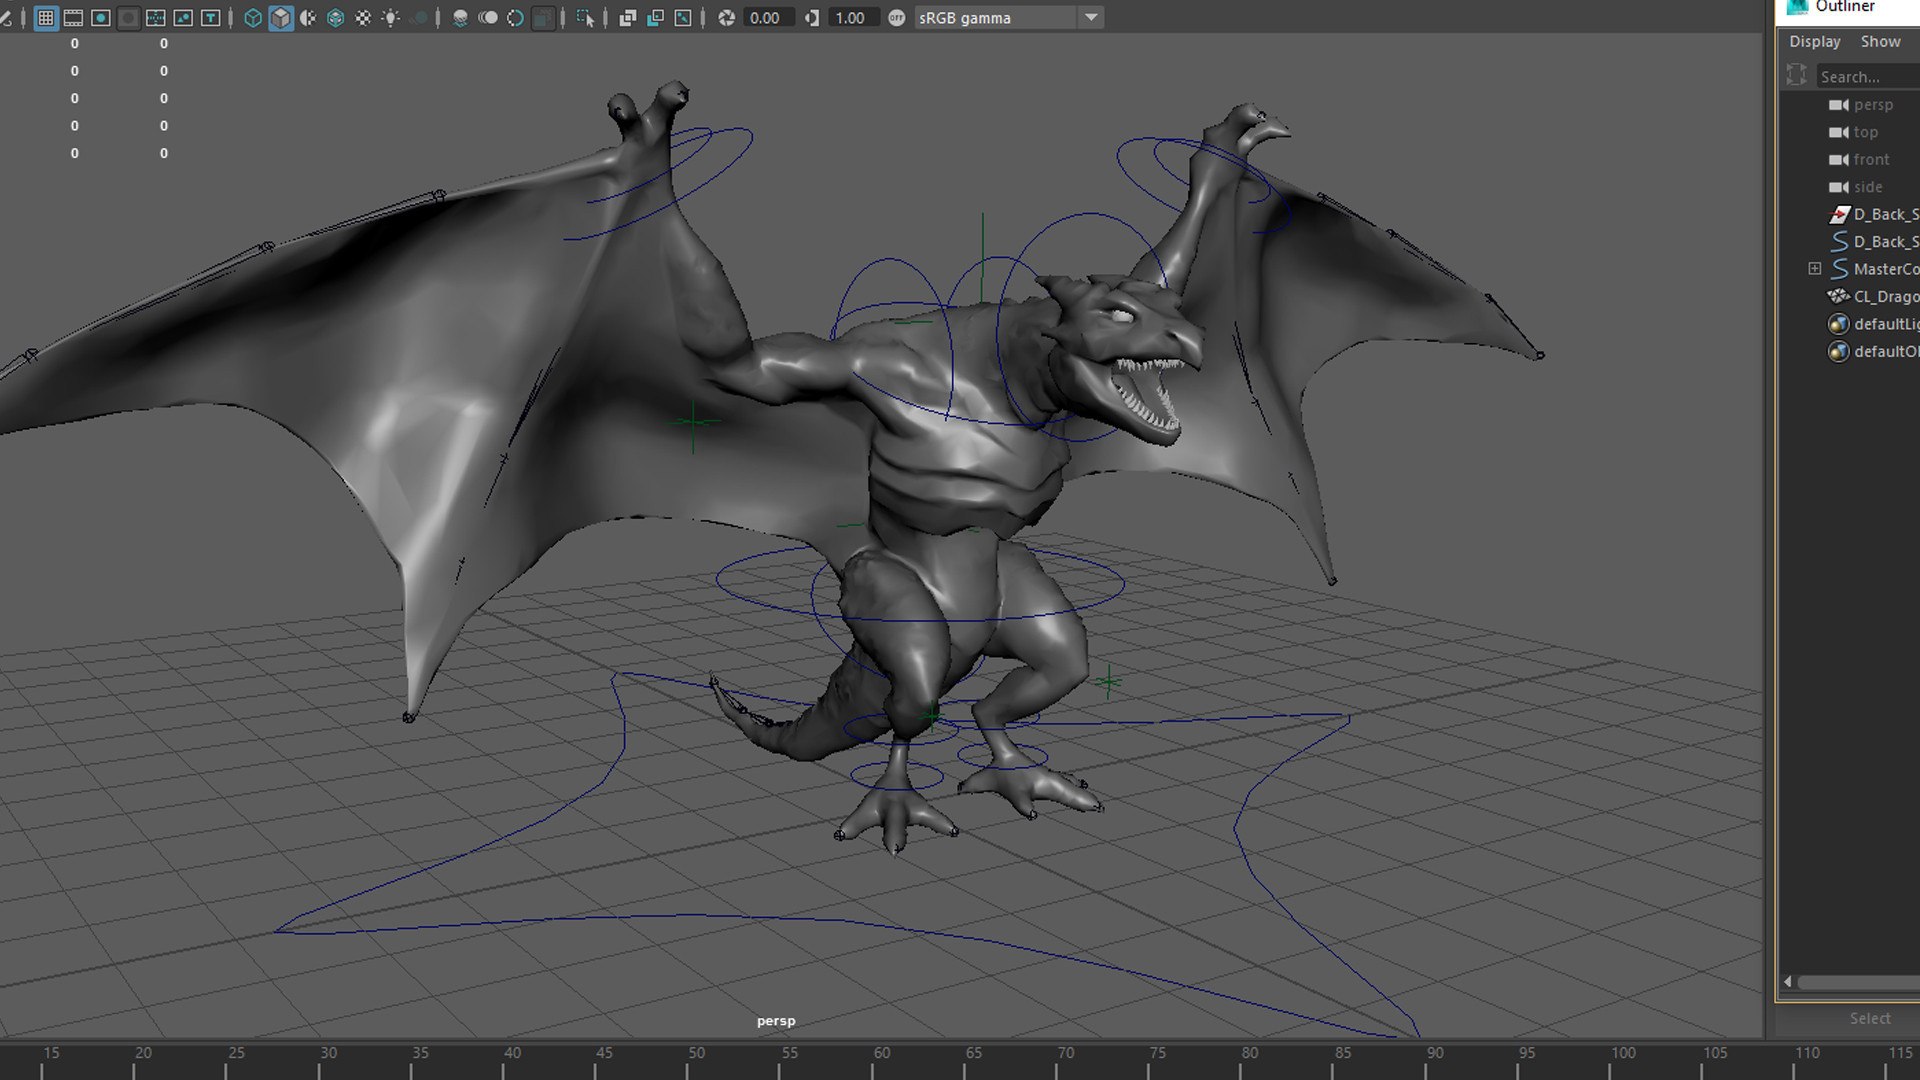
Task: Toggle the shadows icon
Action: coord(419,18)
